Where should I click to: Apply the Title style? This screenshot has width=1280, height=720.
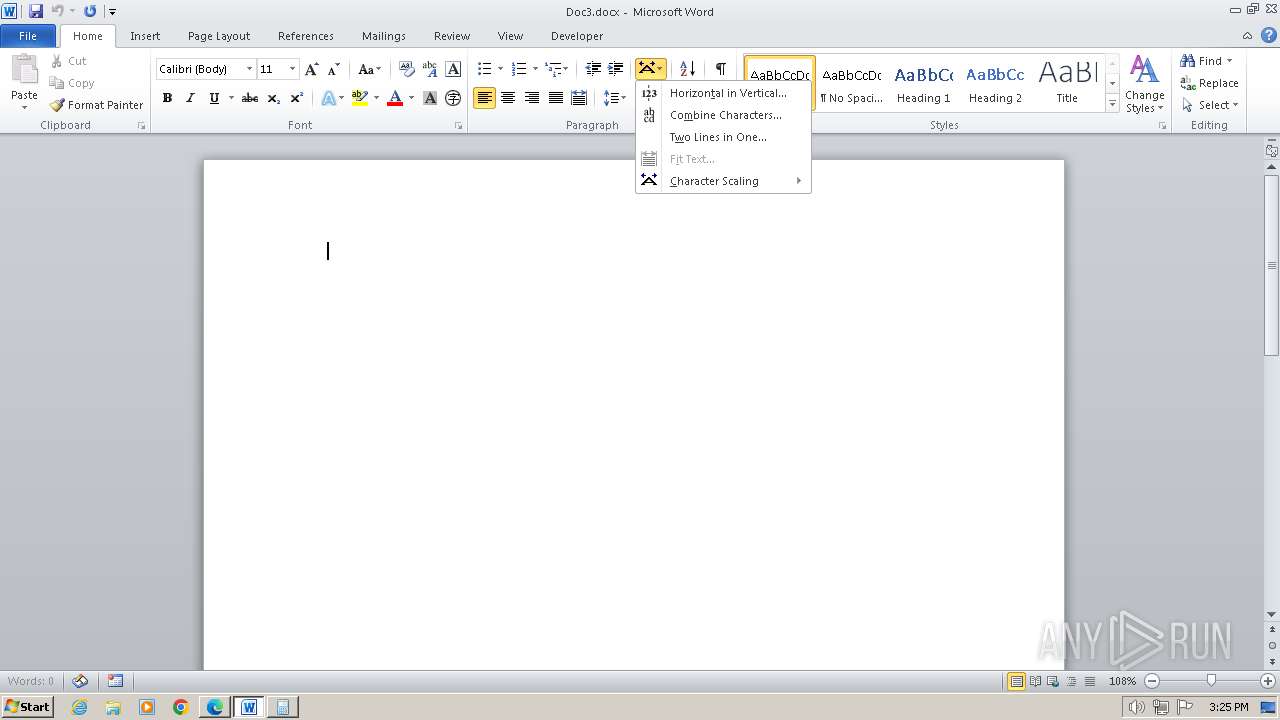[1067, 83]
